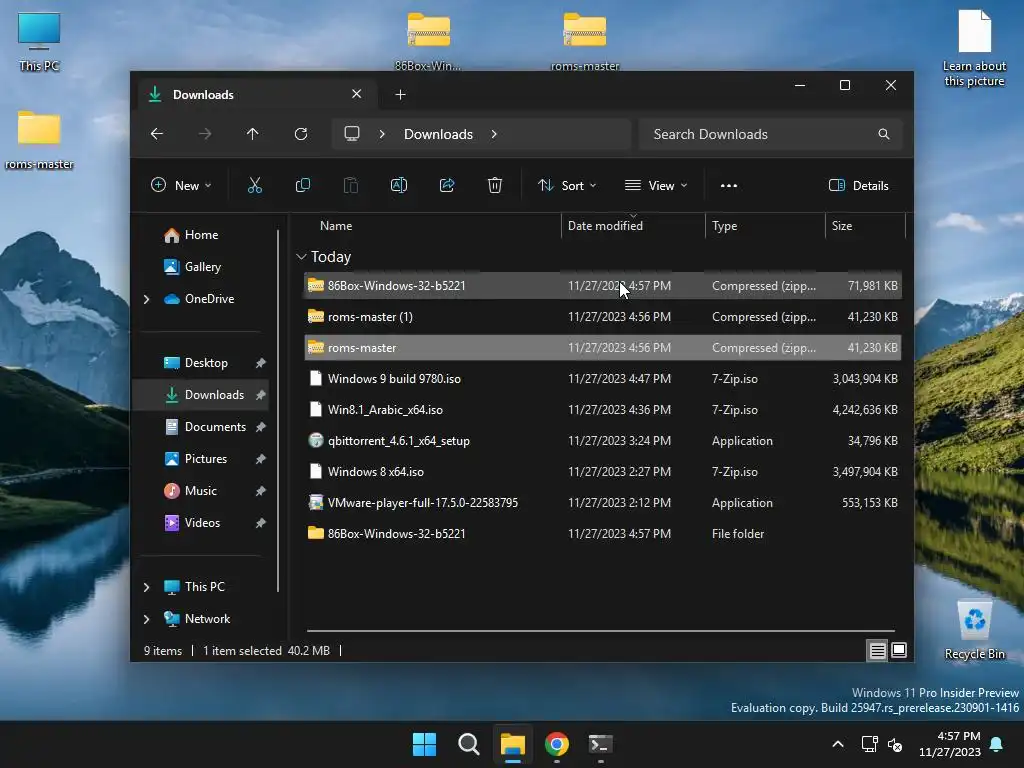Viewport: 1024px width, 768px height.
Task: Click Google Chrome in taskbar
Action: [557, 744]
